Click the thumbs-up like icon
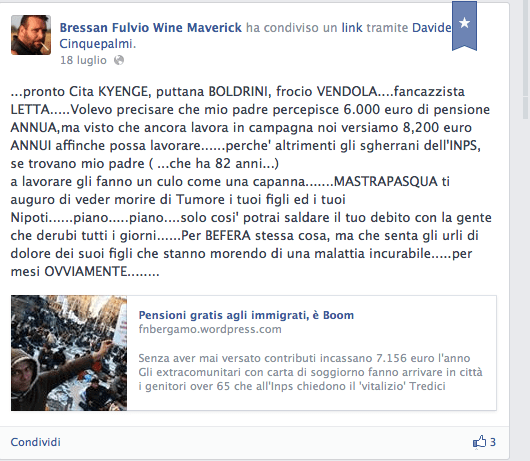Viewport: 530px width, 461px height. pyautogui.click(x=479, y=442)
